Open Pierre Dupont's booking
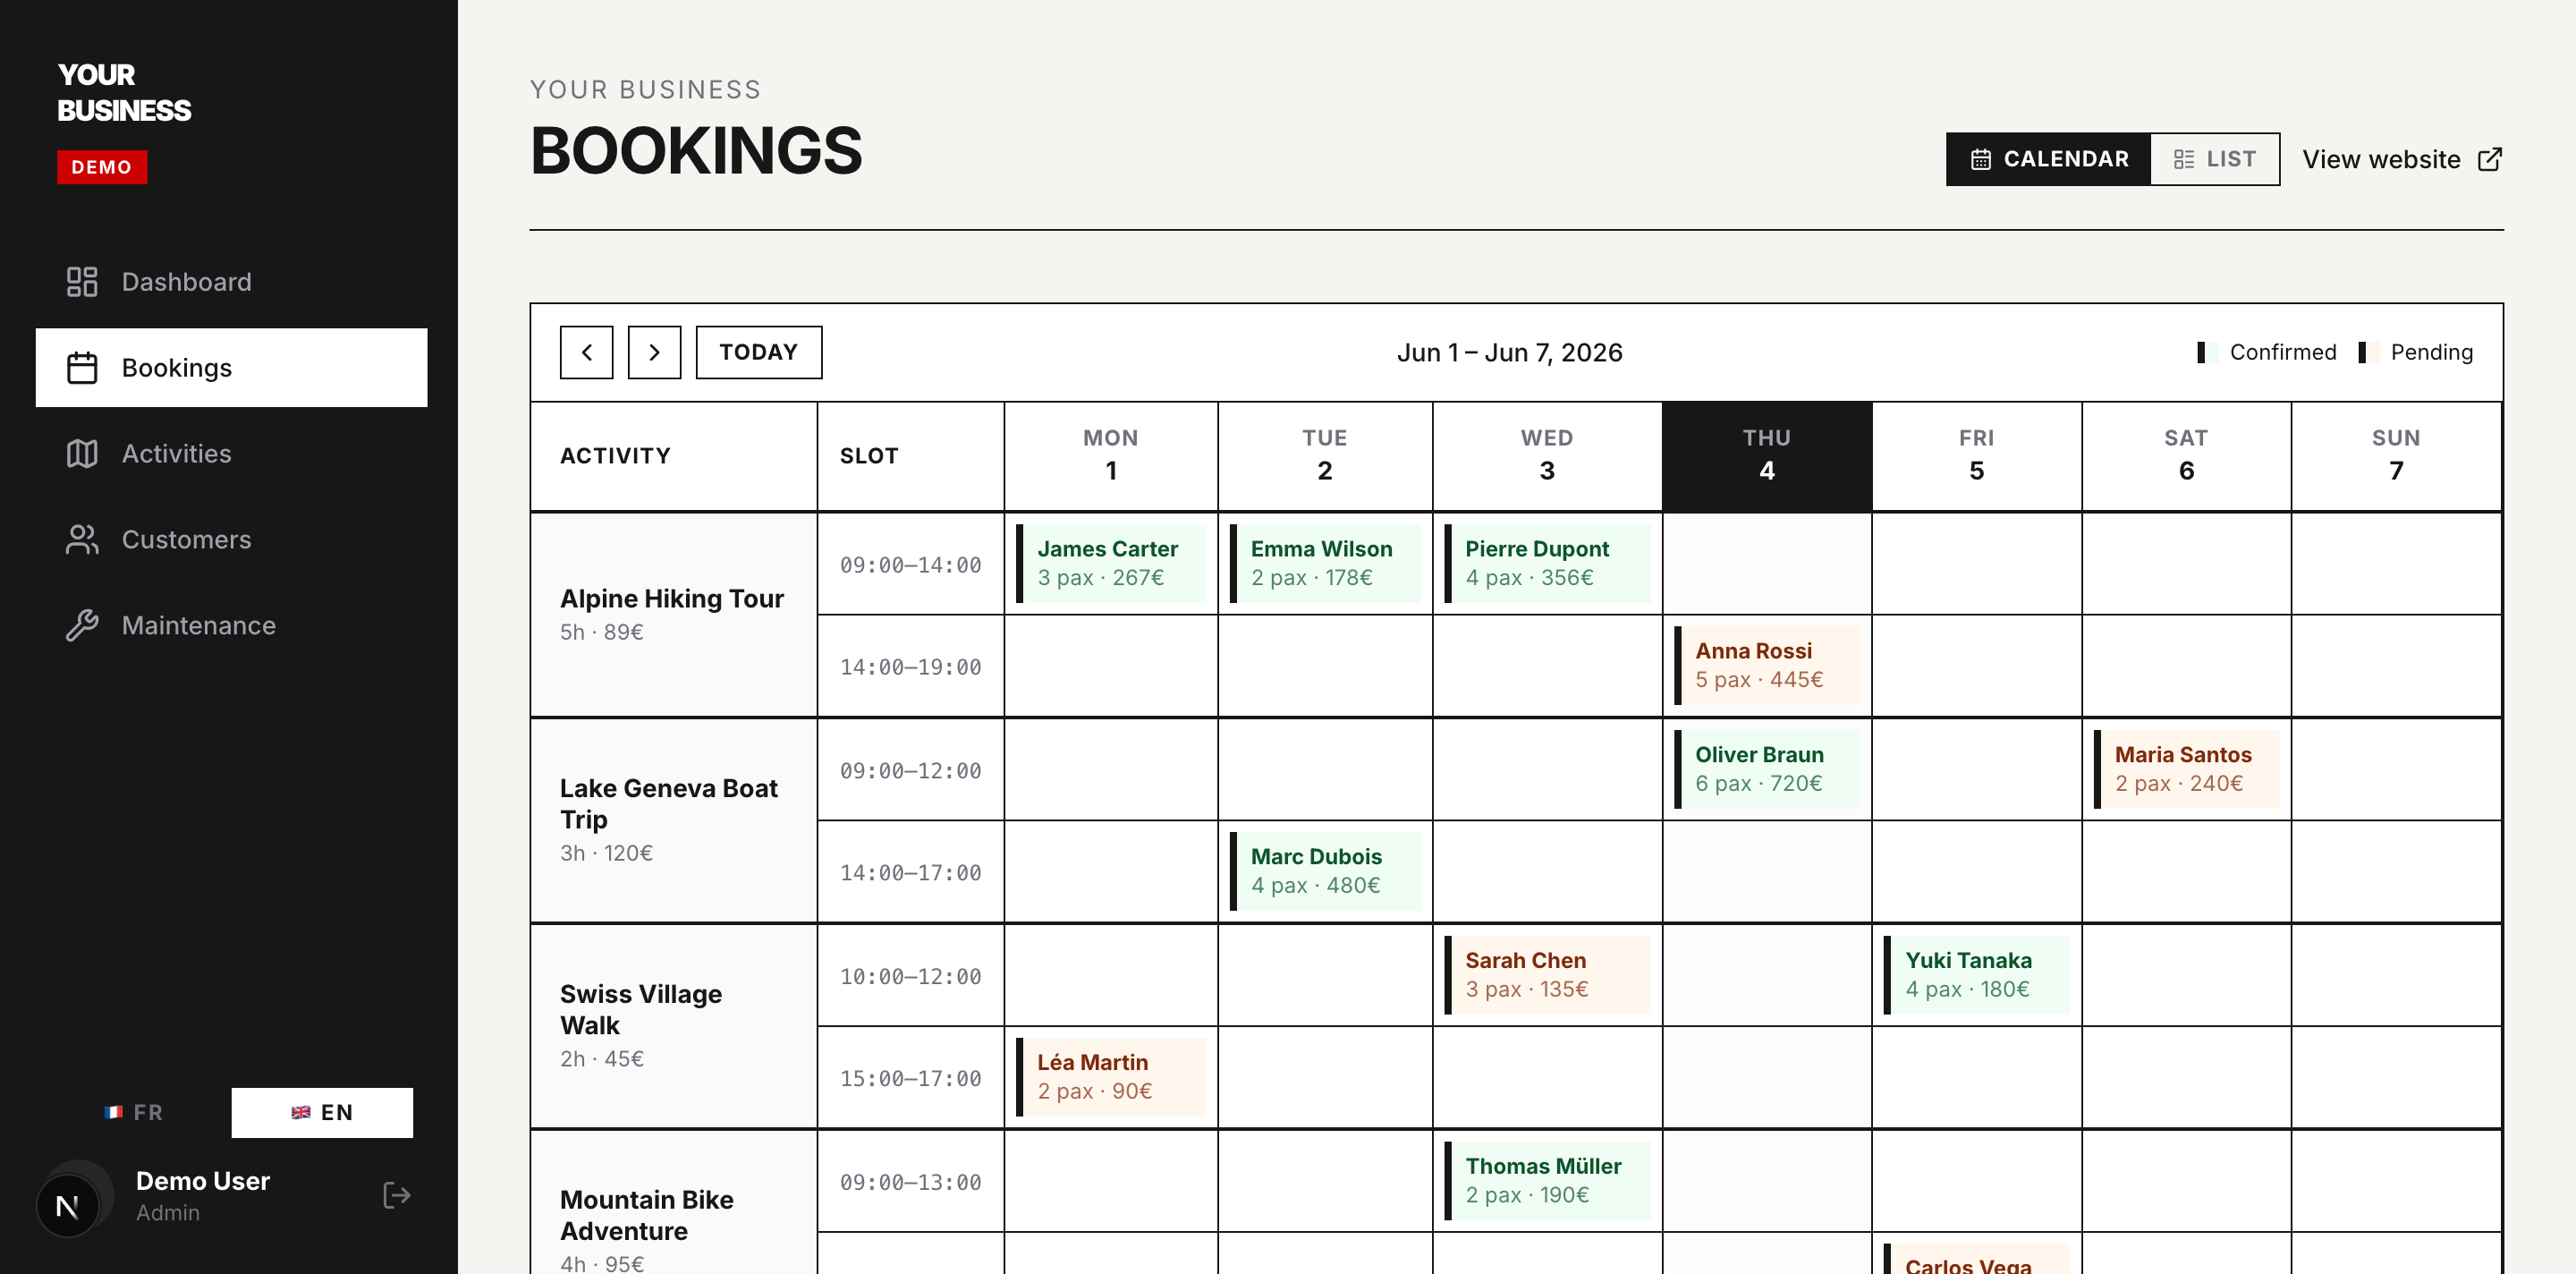Image resolution: width=2576 pixels, height=1274 pixels. [1547, 563]
